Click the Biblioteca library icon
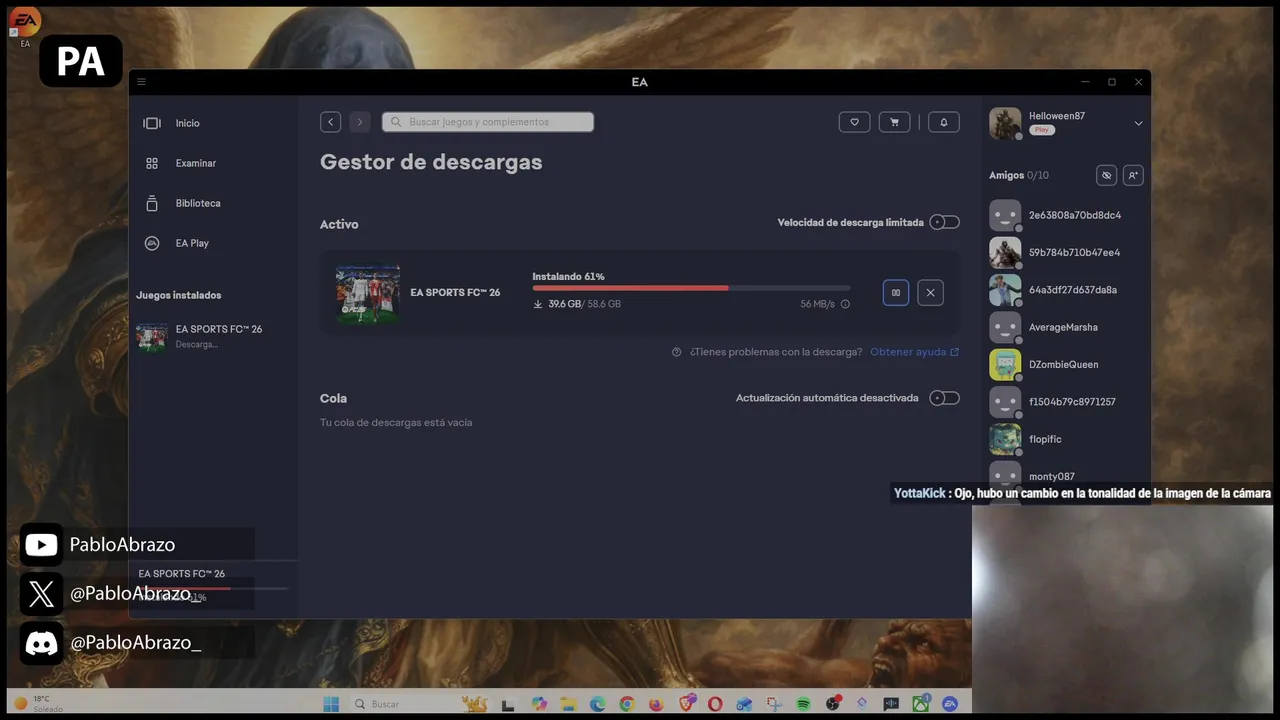 (x=152, y=203)
